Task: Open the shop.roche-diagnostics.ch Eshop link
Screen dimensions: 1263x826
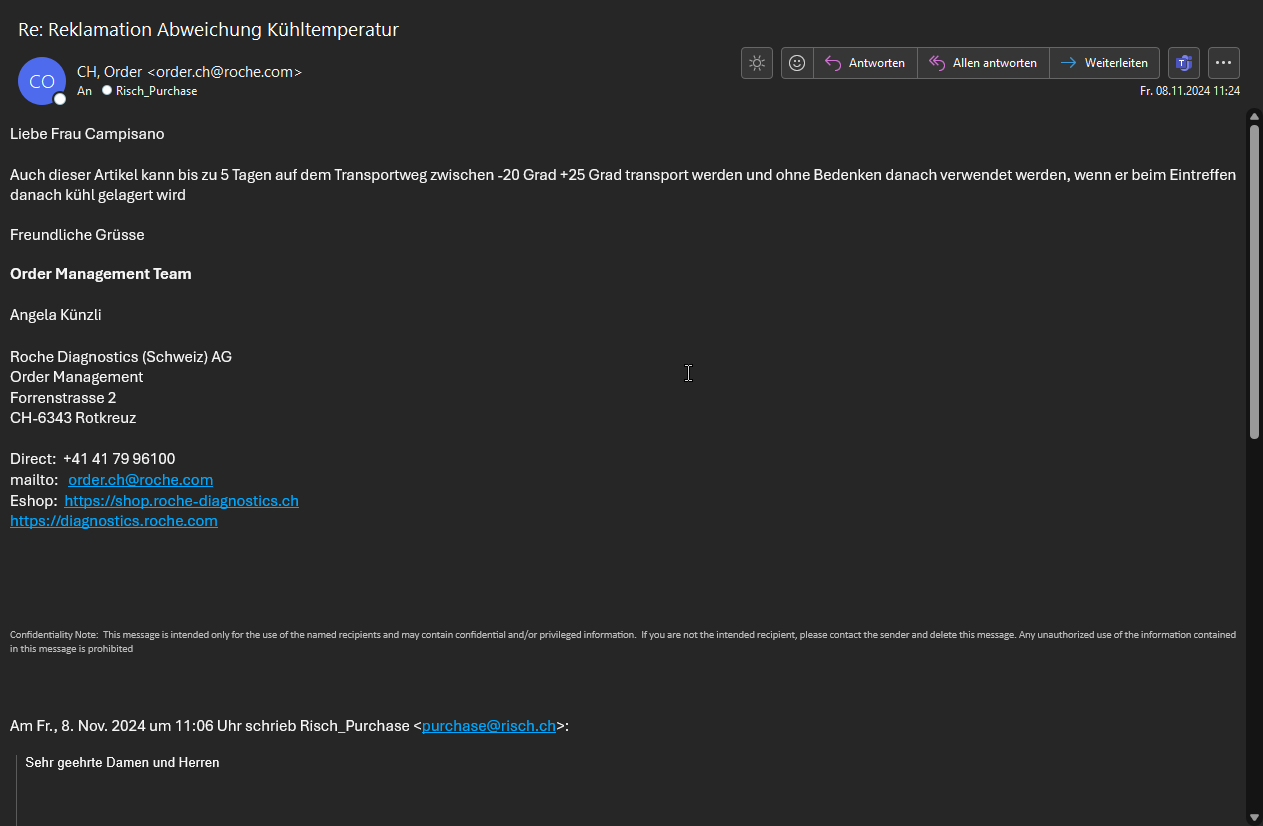Action: click(181, 501)
